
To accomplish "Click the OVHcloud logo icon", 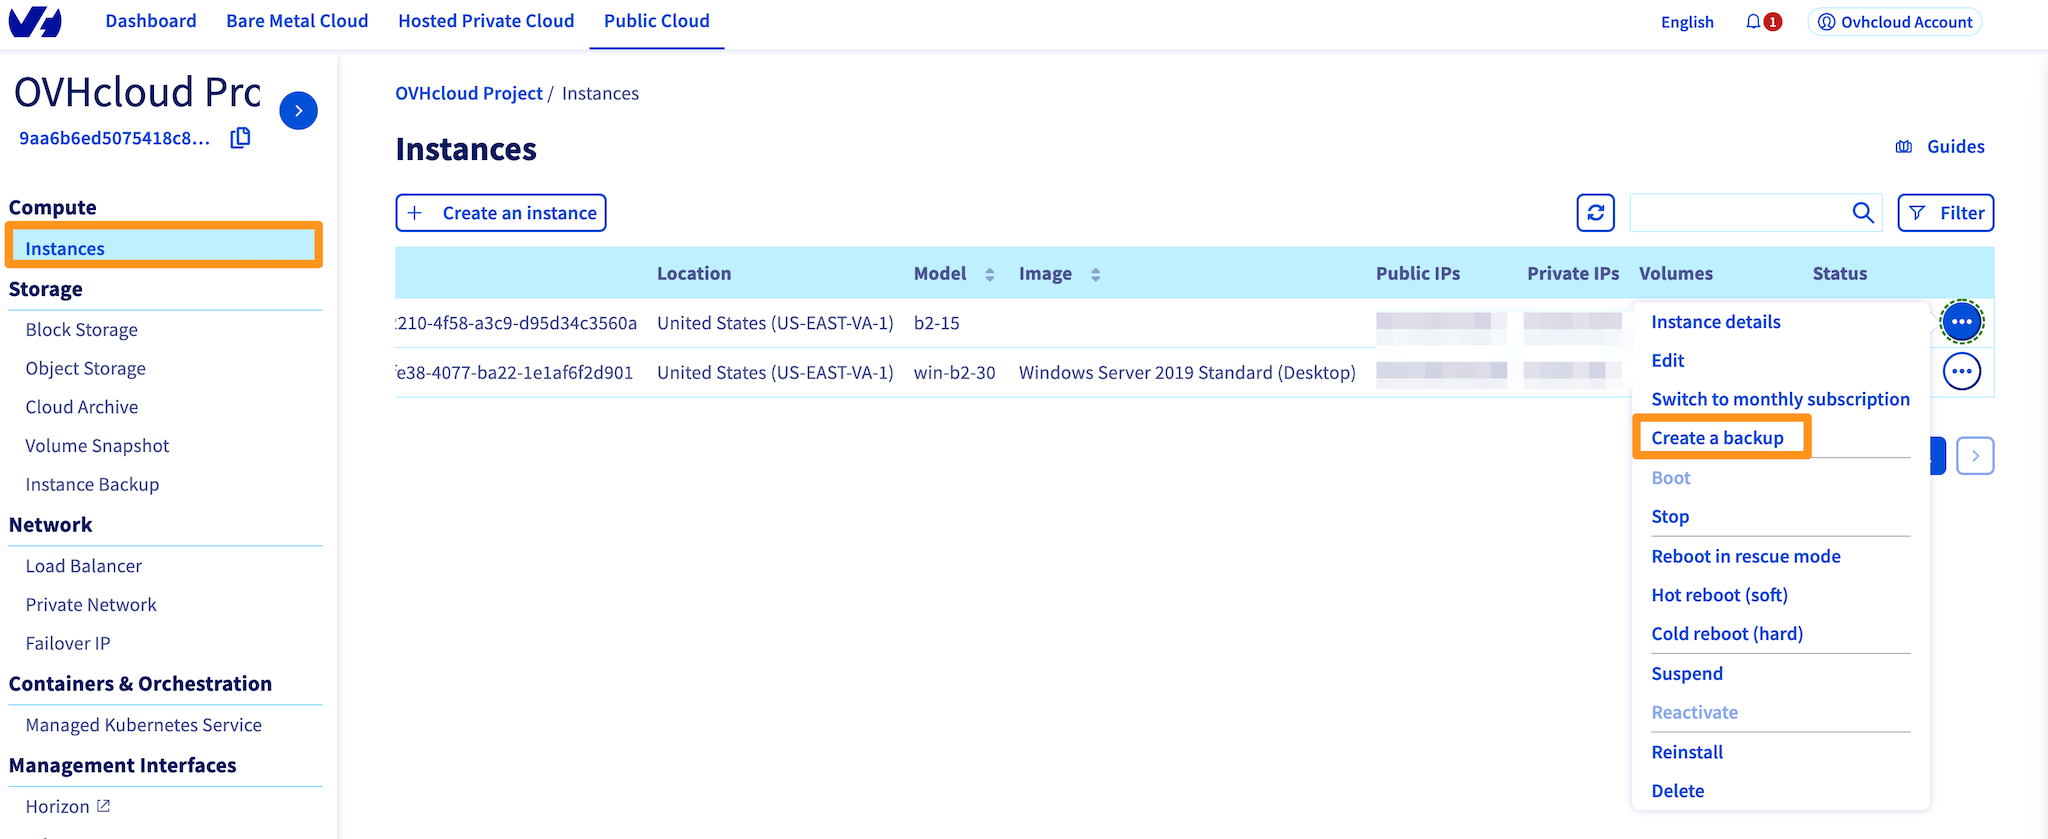I will point(35,22).
